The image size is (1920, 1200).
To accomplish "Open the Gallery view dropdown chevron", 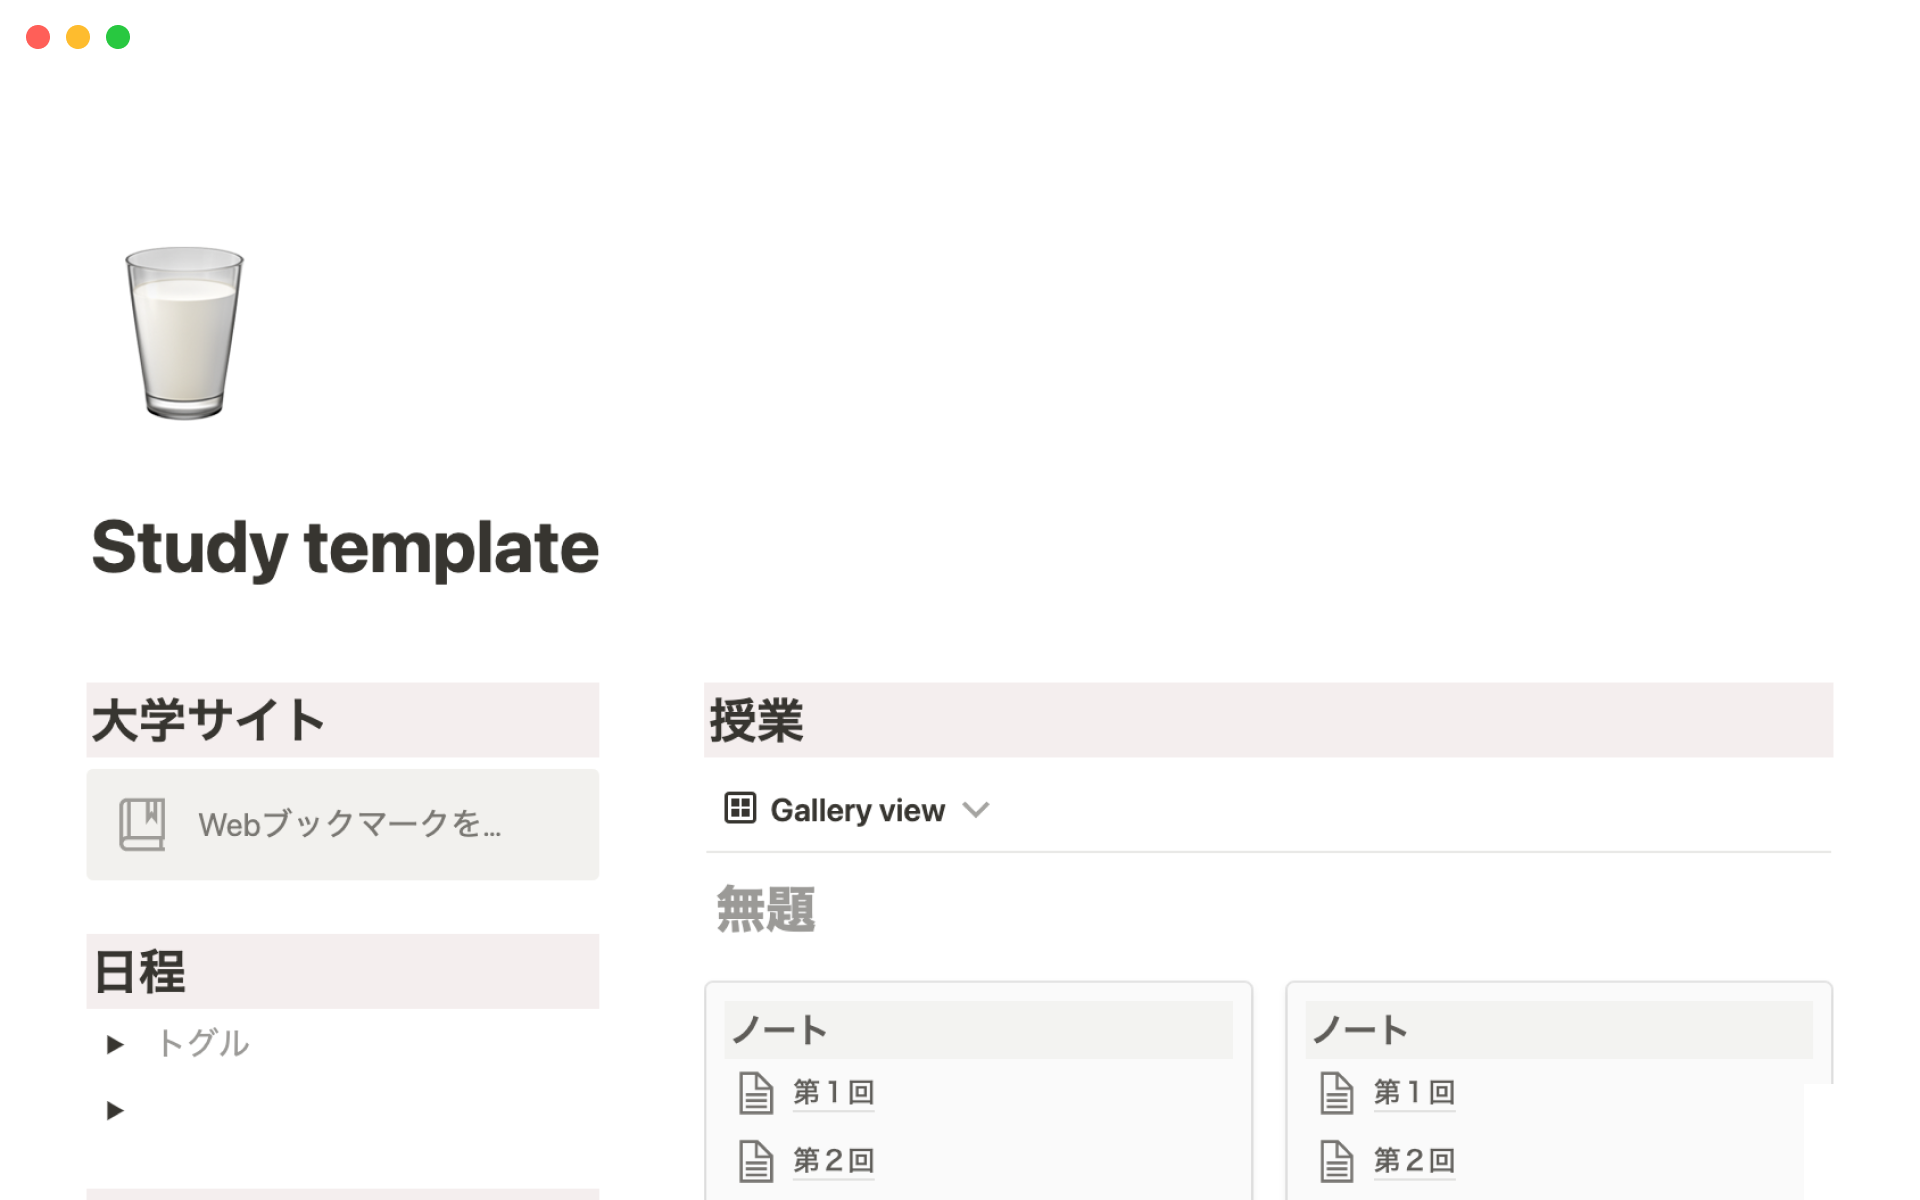I will tap(977, 809).
